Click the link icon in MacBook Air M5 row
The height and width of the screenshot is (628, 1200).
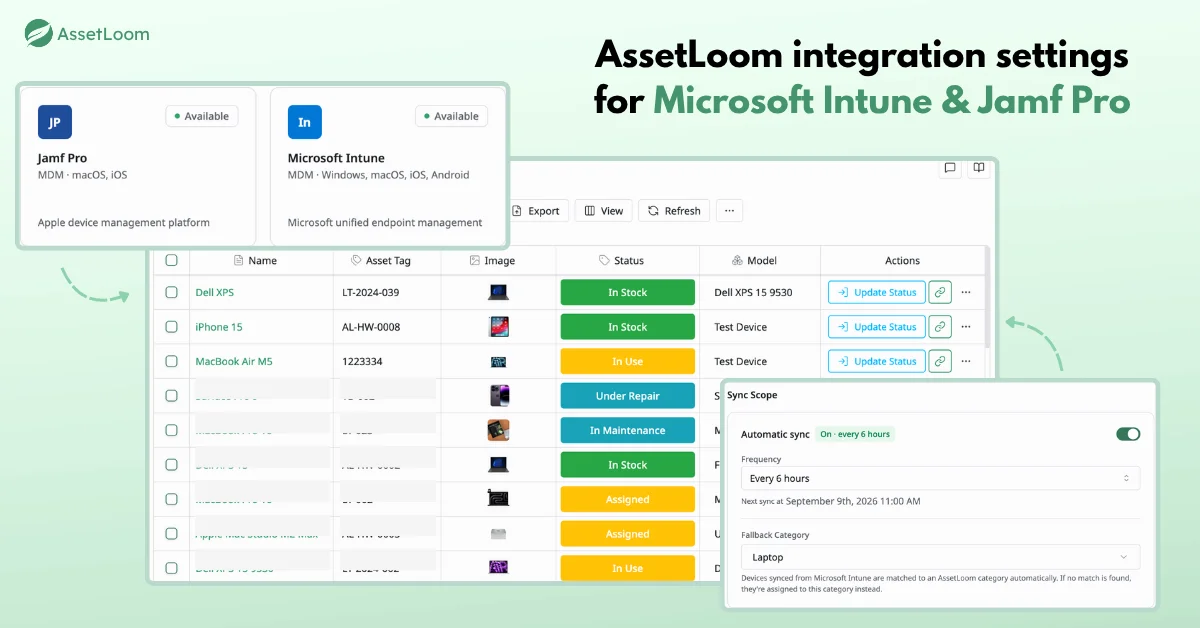[x=939, y=361]
